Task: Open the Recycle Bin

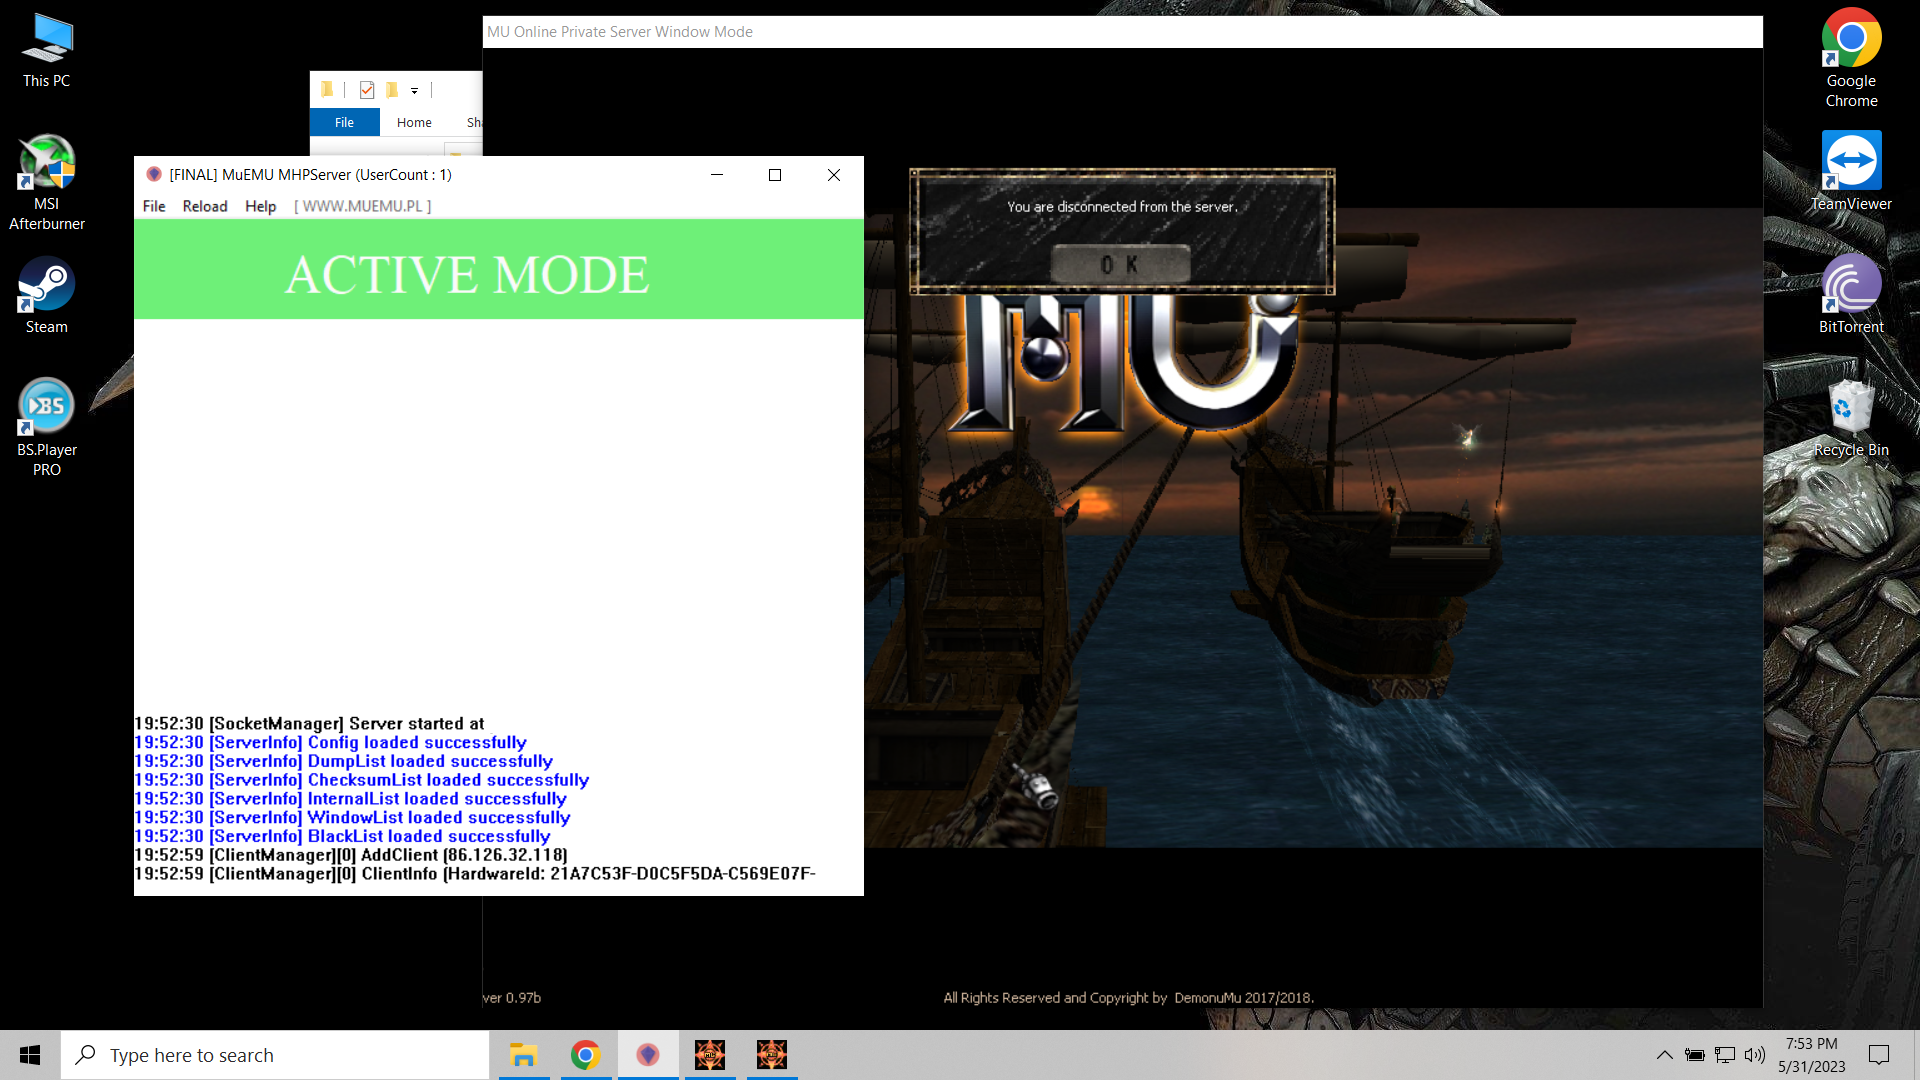Action: [1851, 418]
